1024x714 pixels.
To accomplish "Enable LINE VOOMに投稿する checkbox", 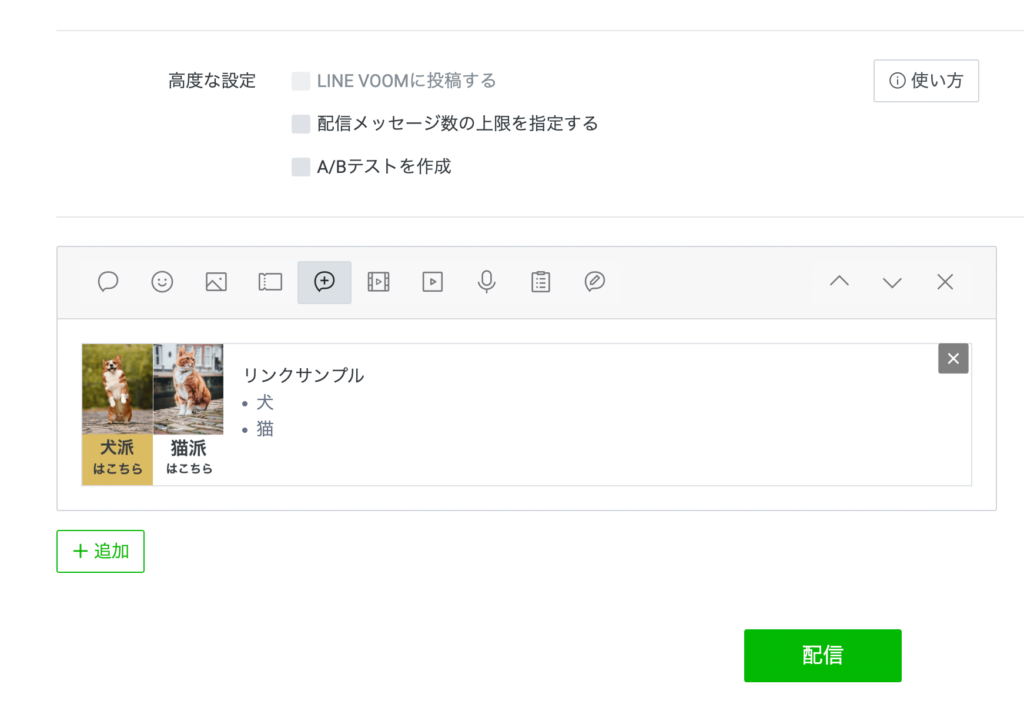I will click(x=301, y=81).
